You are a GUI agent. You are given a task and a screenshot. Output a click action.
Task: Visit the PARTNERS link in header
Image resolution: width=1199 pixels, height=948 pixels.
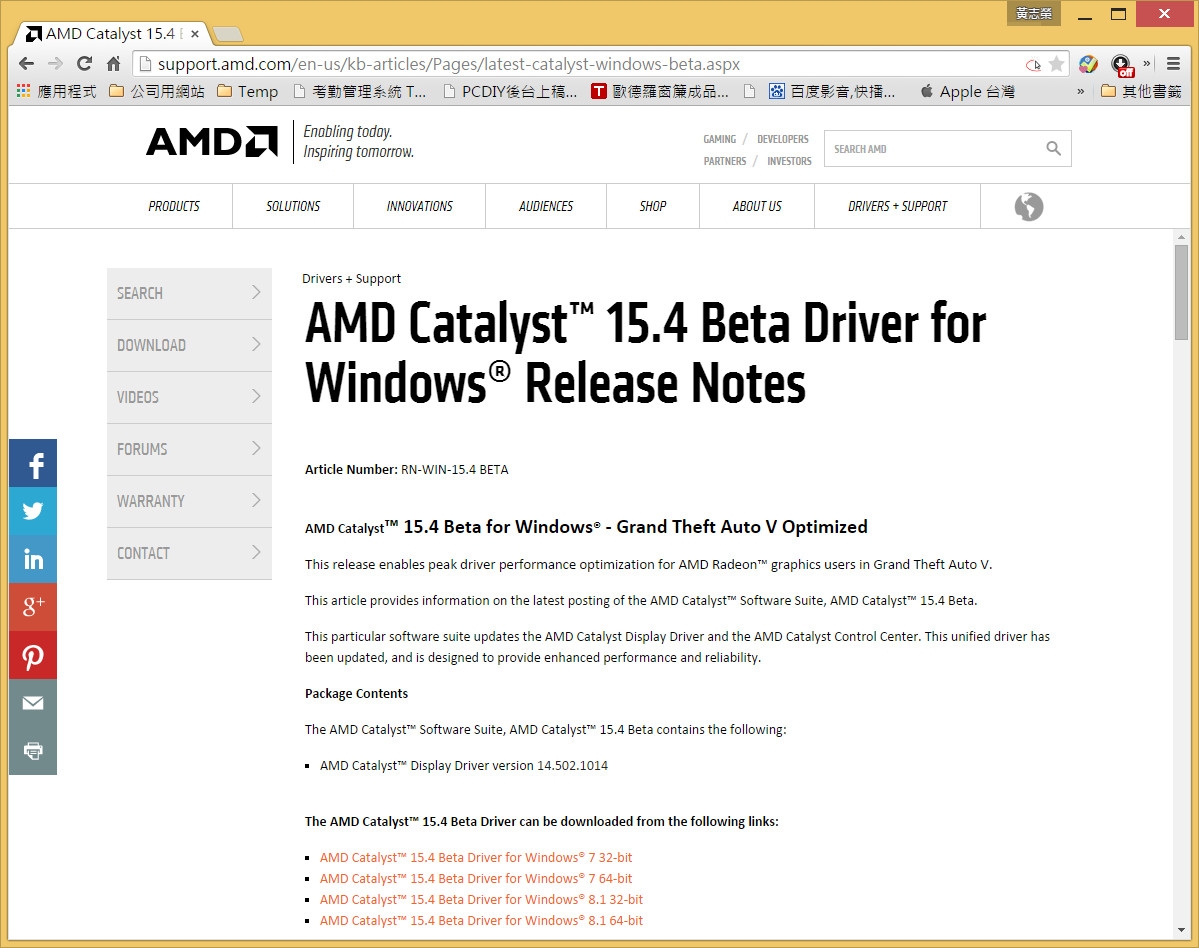tap(725, 161)
